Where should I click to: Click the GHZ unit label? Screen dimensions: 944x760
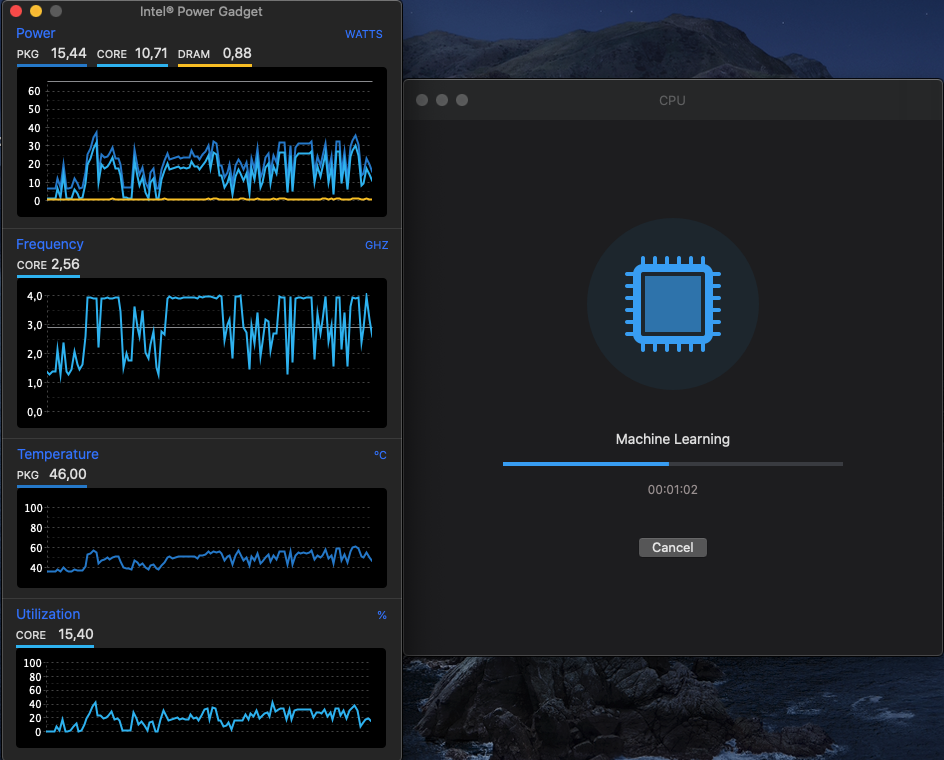pos(376,245)
